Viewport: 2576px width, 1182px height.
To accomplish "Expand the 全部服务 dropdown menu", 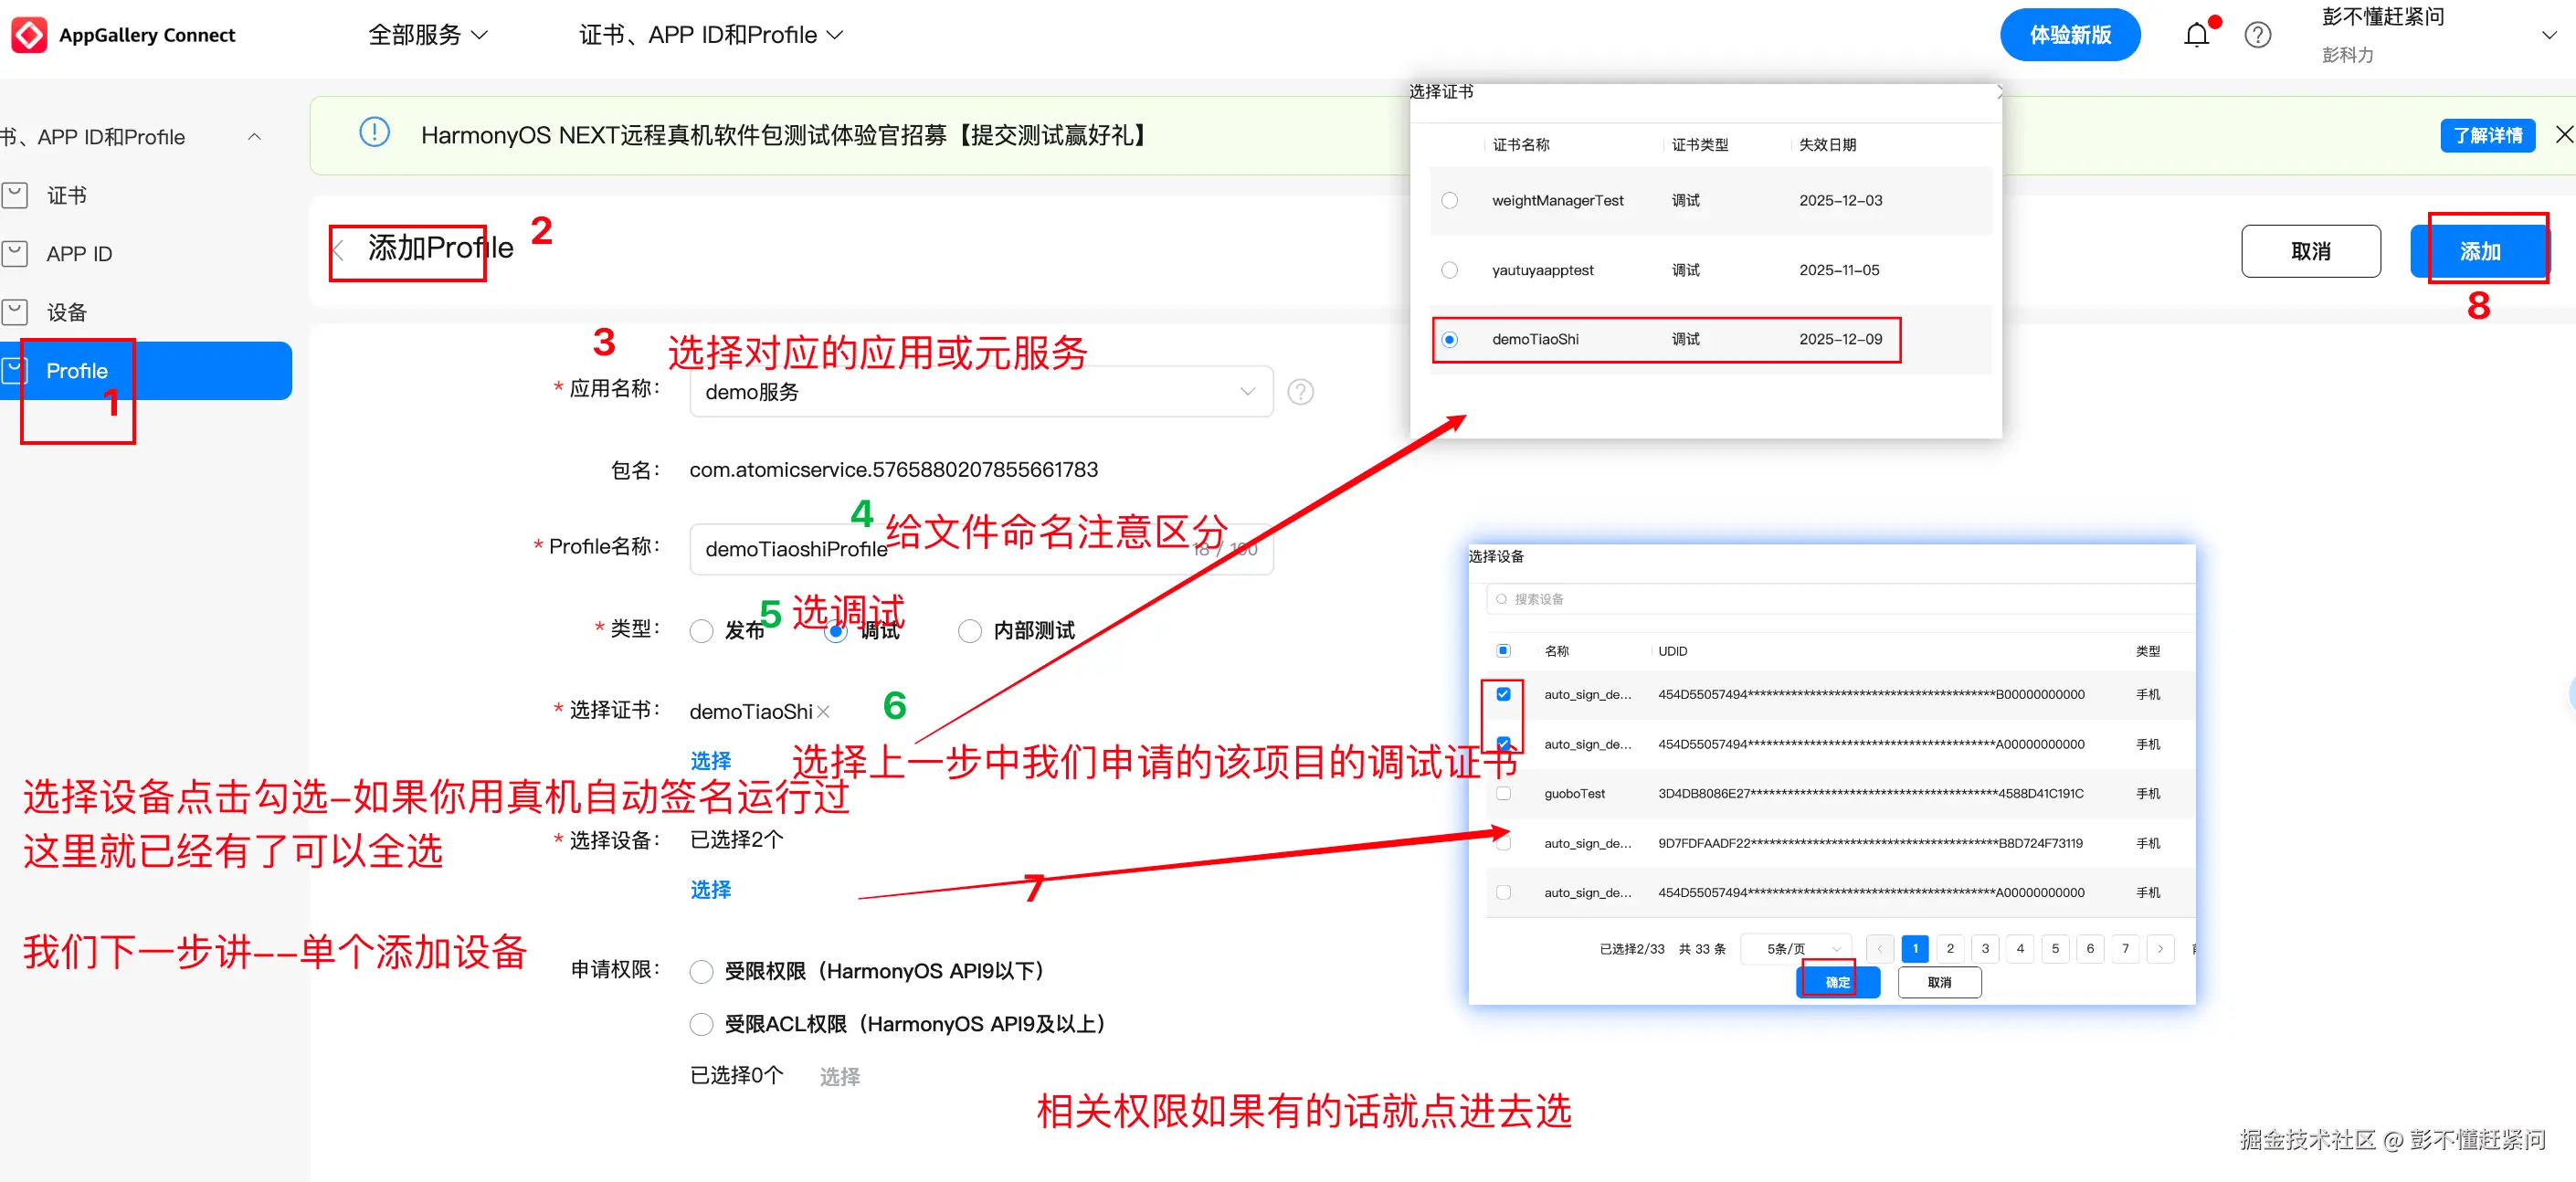I will click(x=427, y=33).
